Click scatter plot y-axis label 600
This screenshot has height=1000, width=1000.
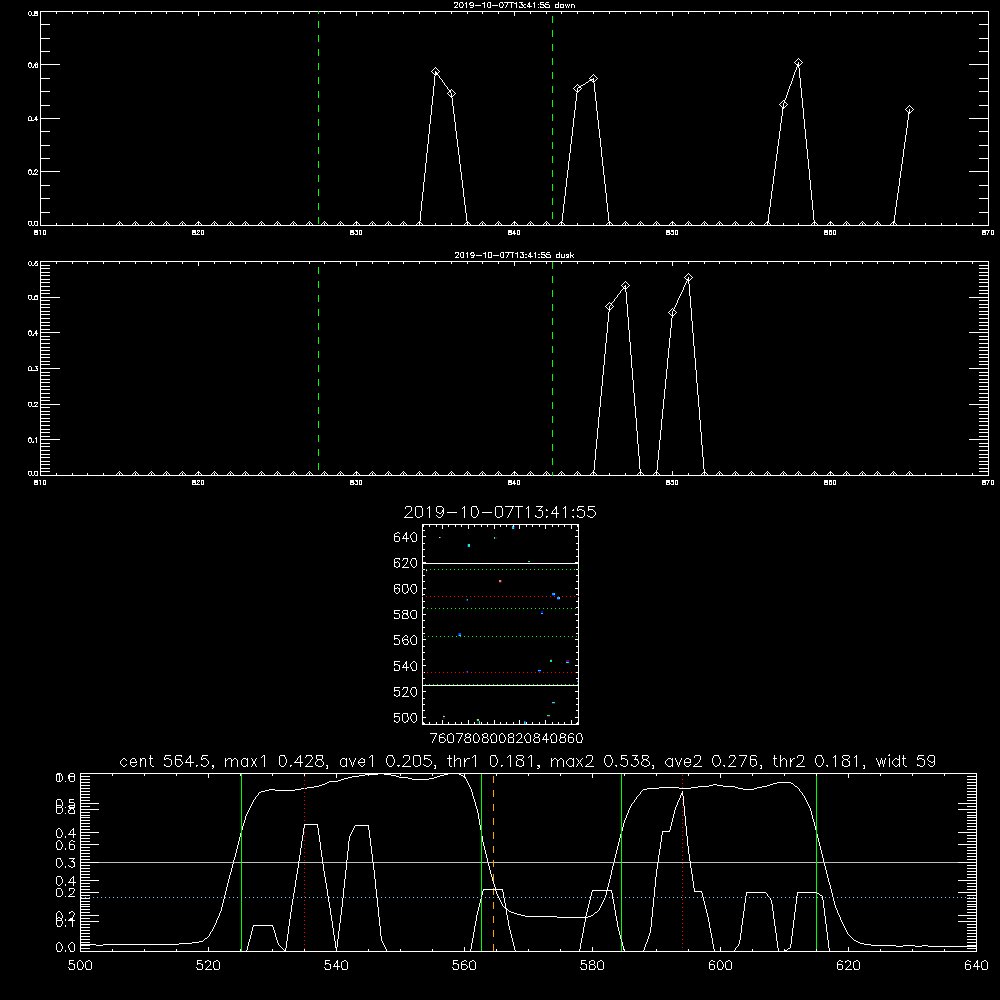406,589
